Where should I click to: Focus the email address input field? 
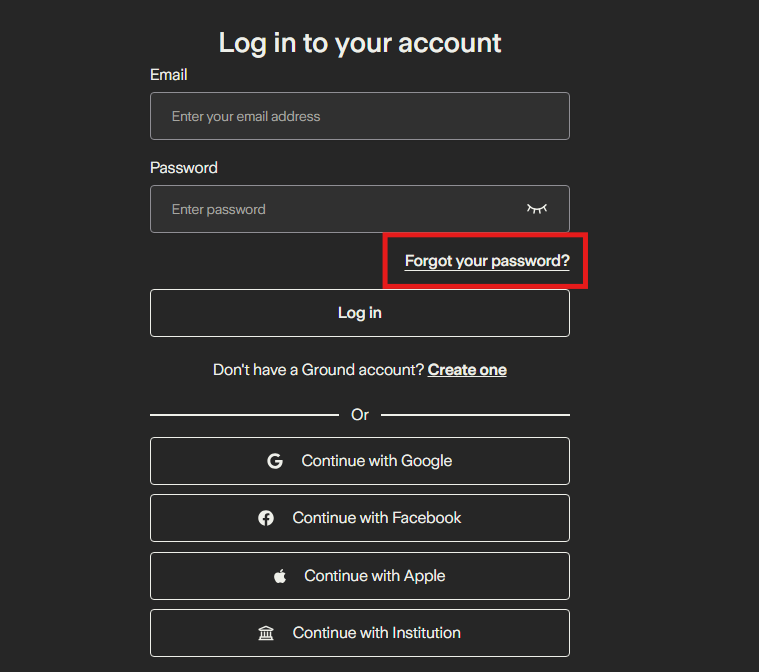tap(360, 116)
